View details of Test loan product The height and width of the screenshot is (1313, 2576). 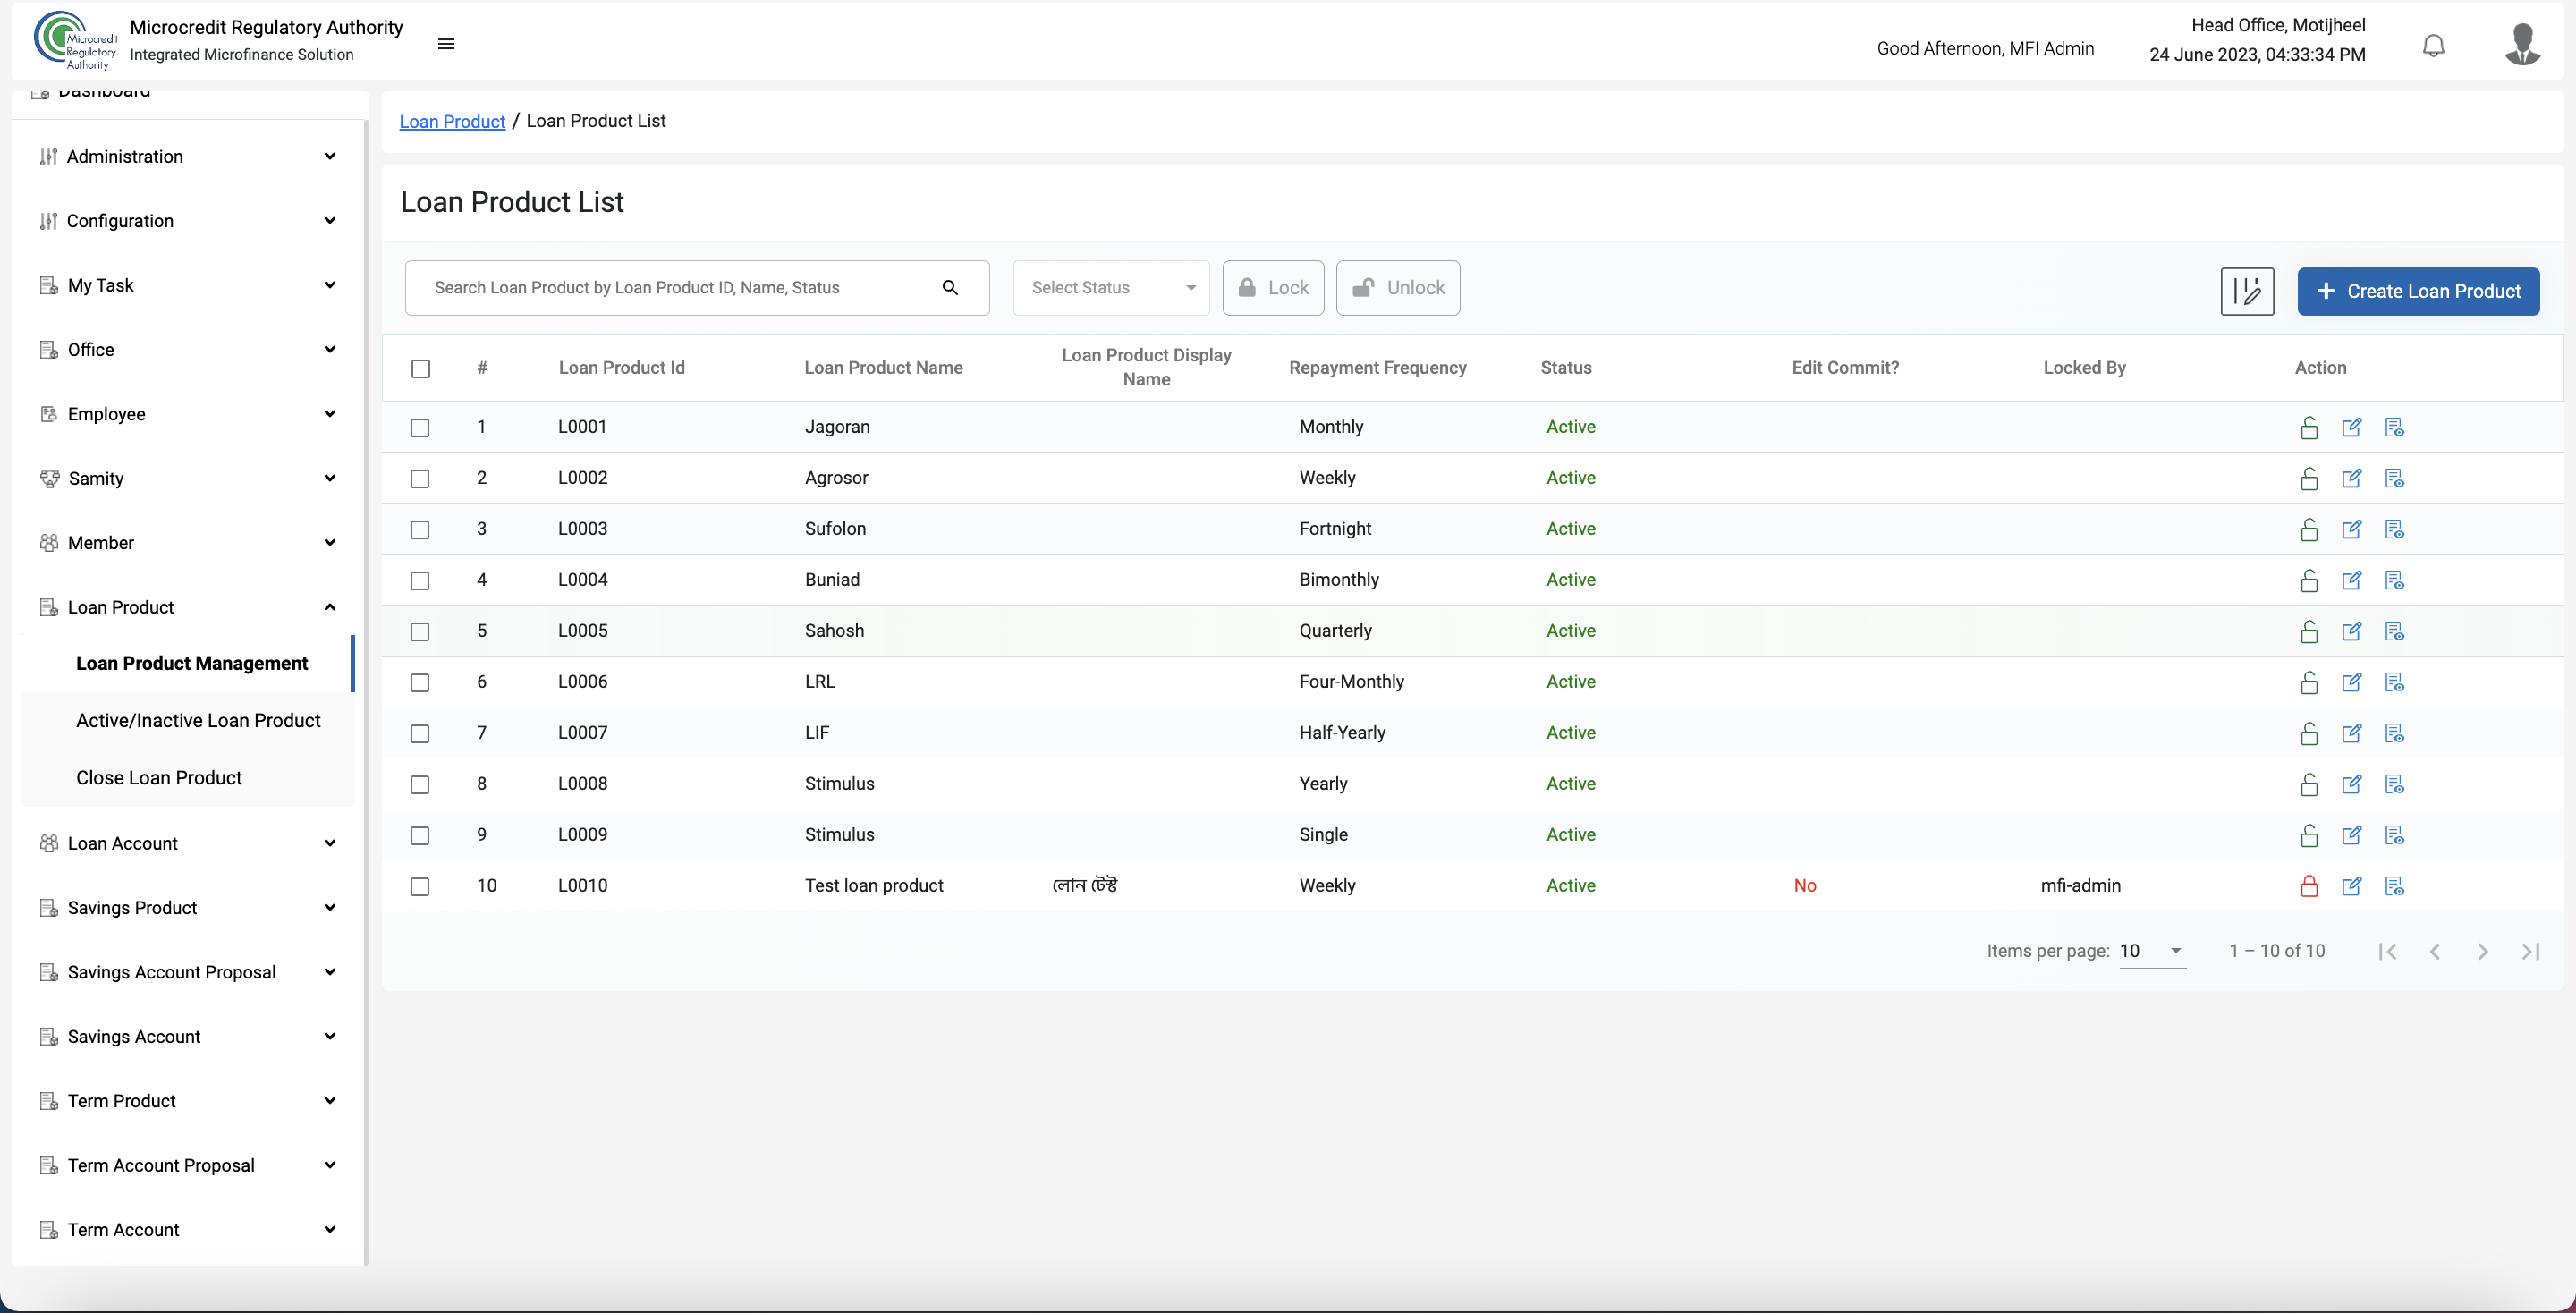click(2394, 886)
